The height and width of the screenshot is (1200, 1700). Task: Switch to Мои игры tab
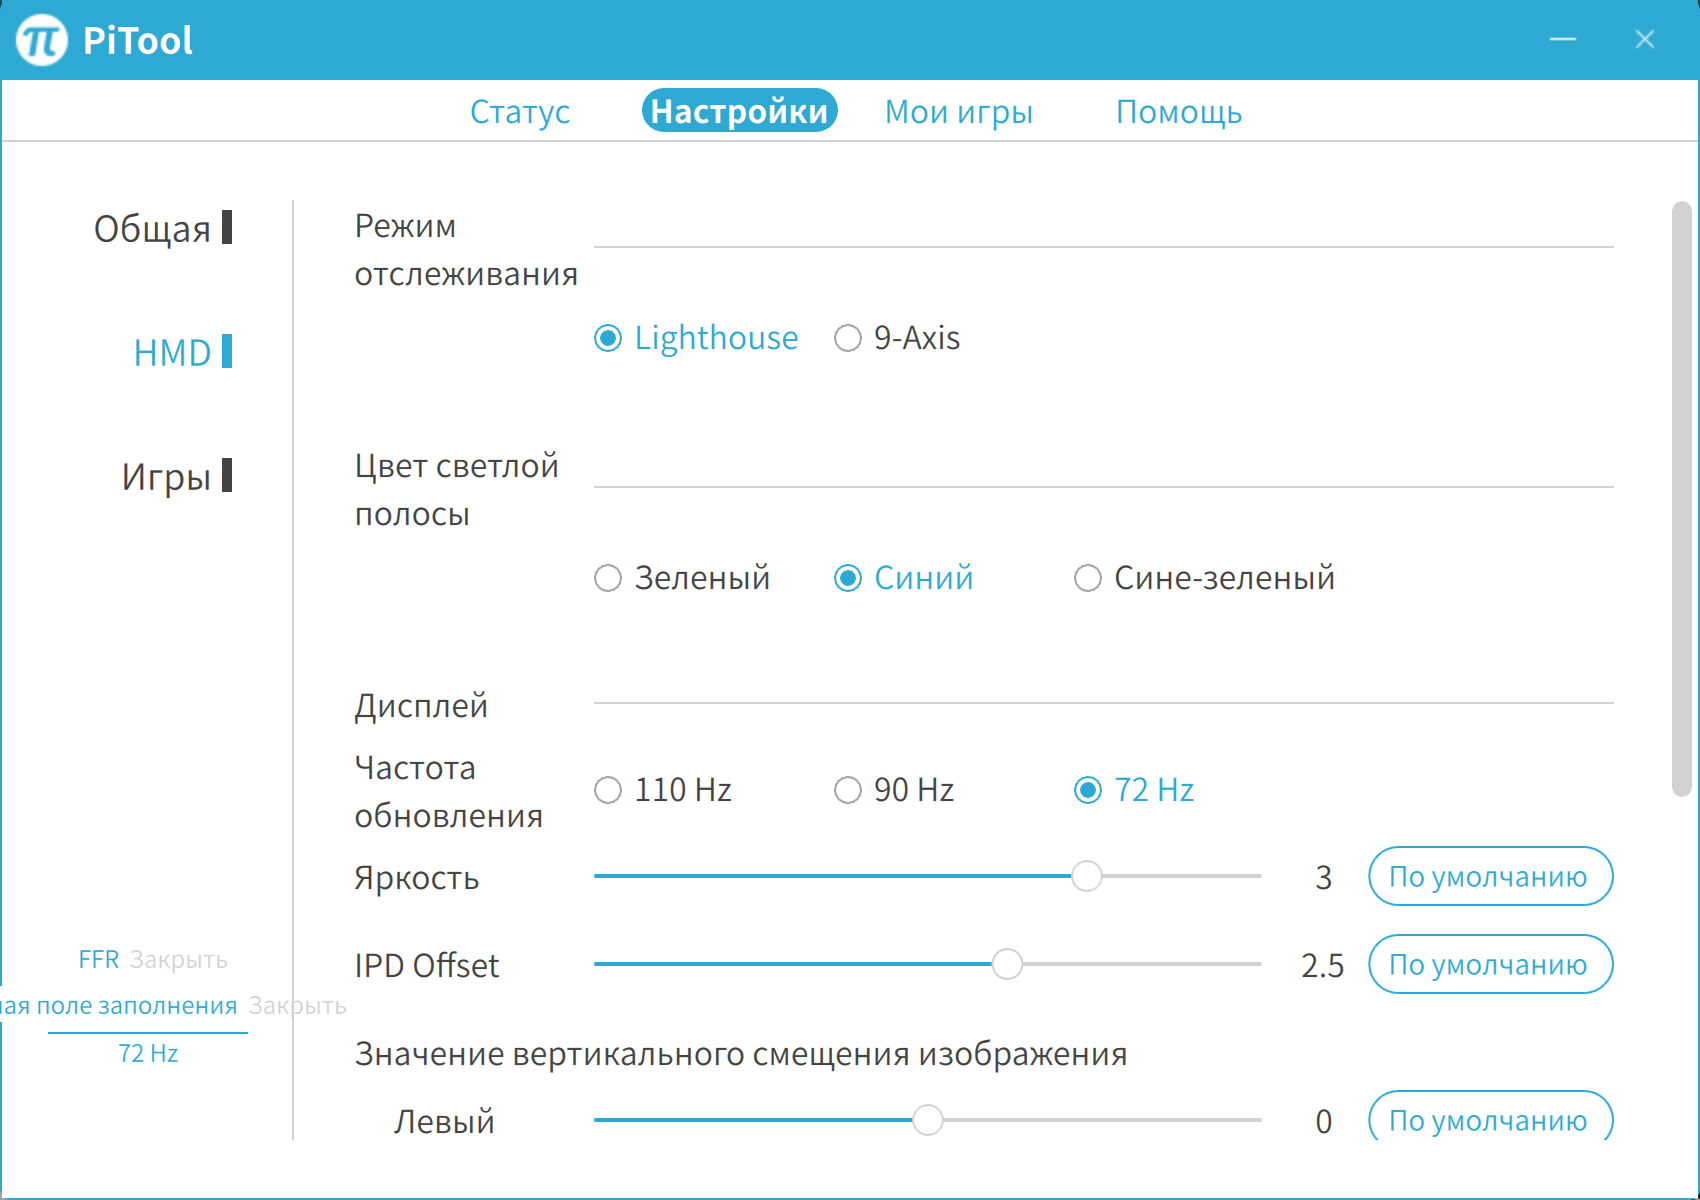958,112
